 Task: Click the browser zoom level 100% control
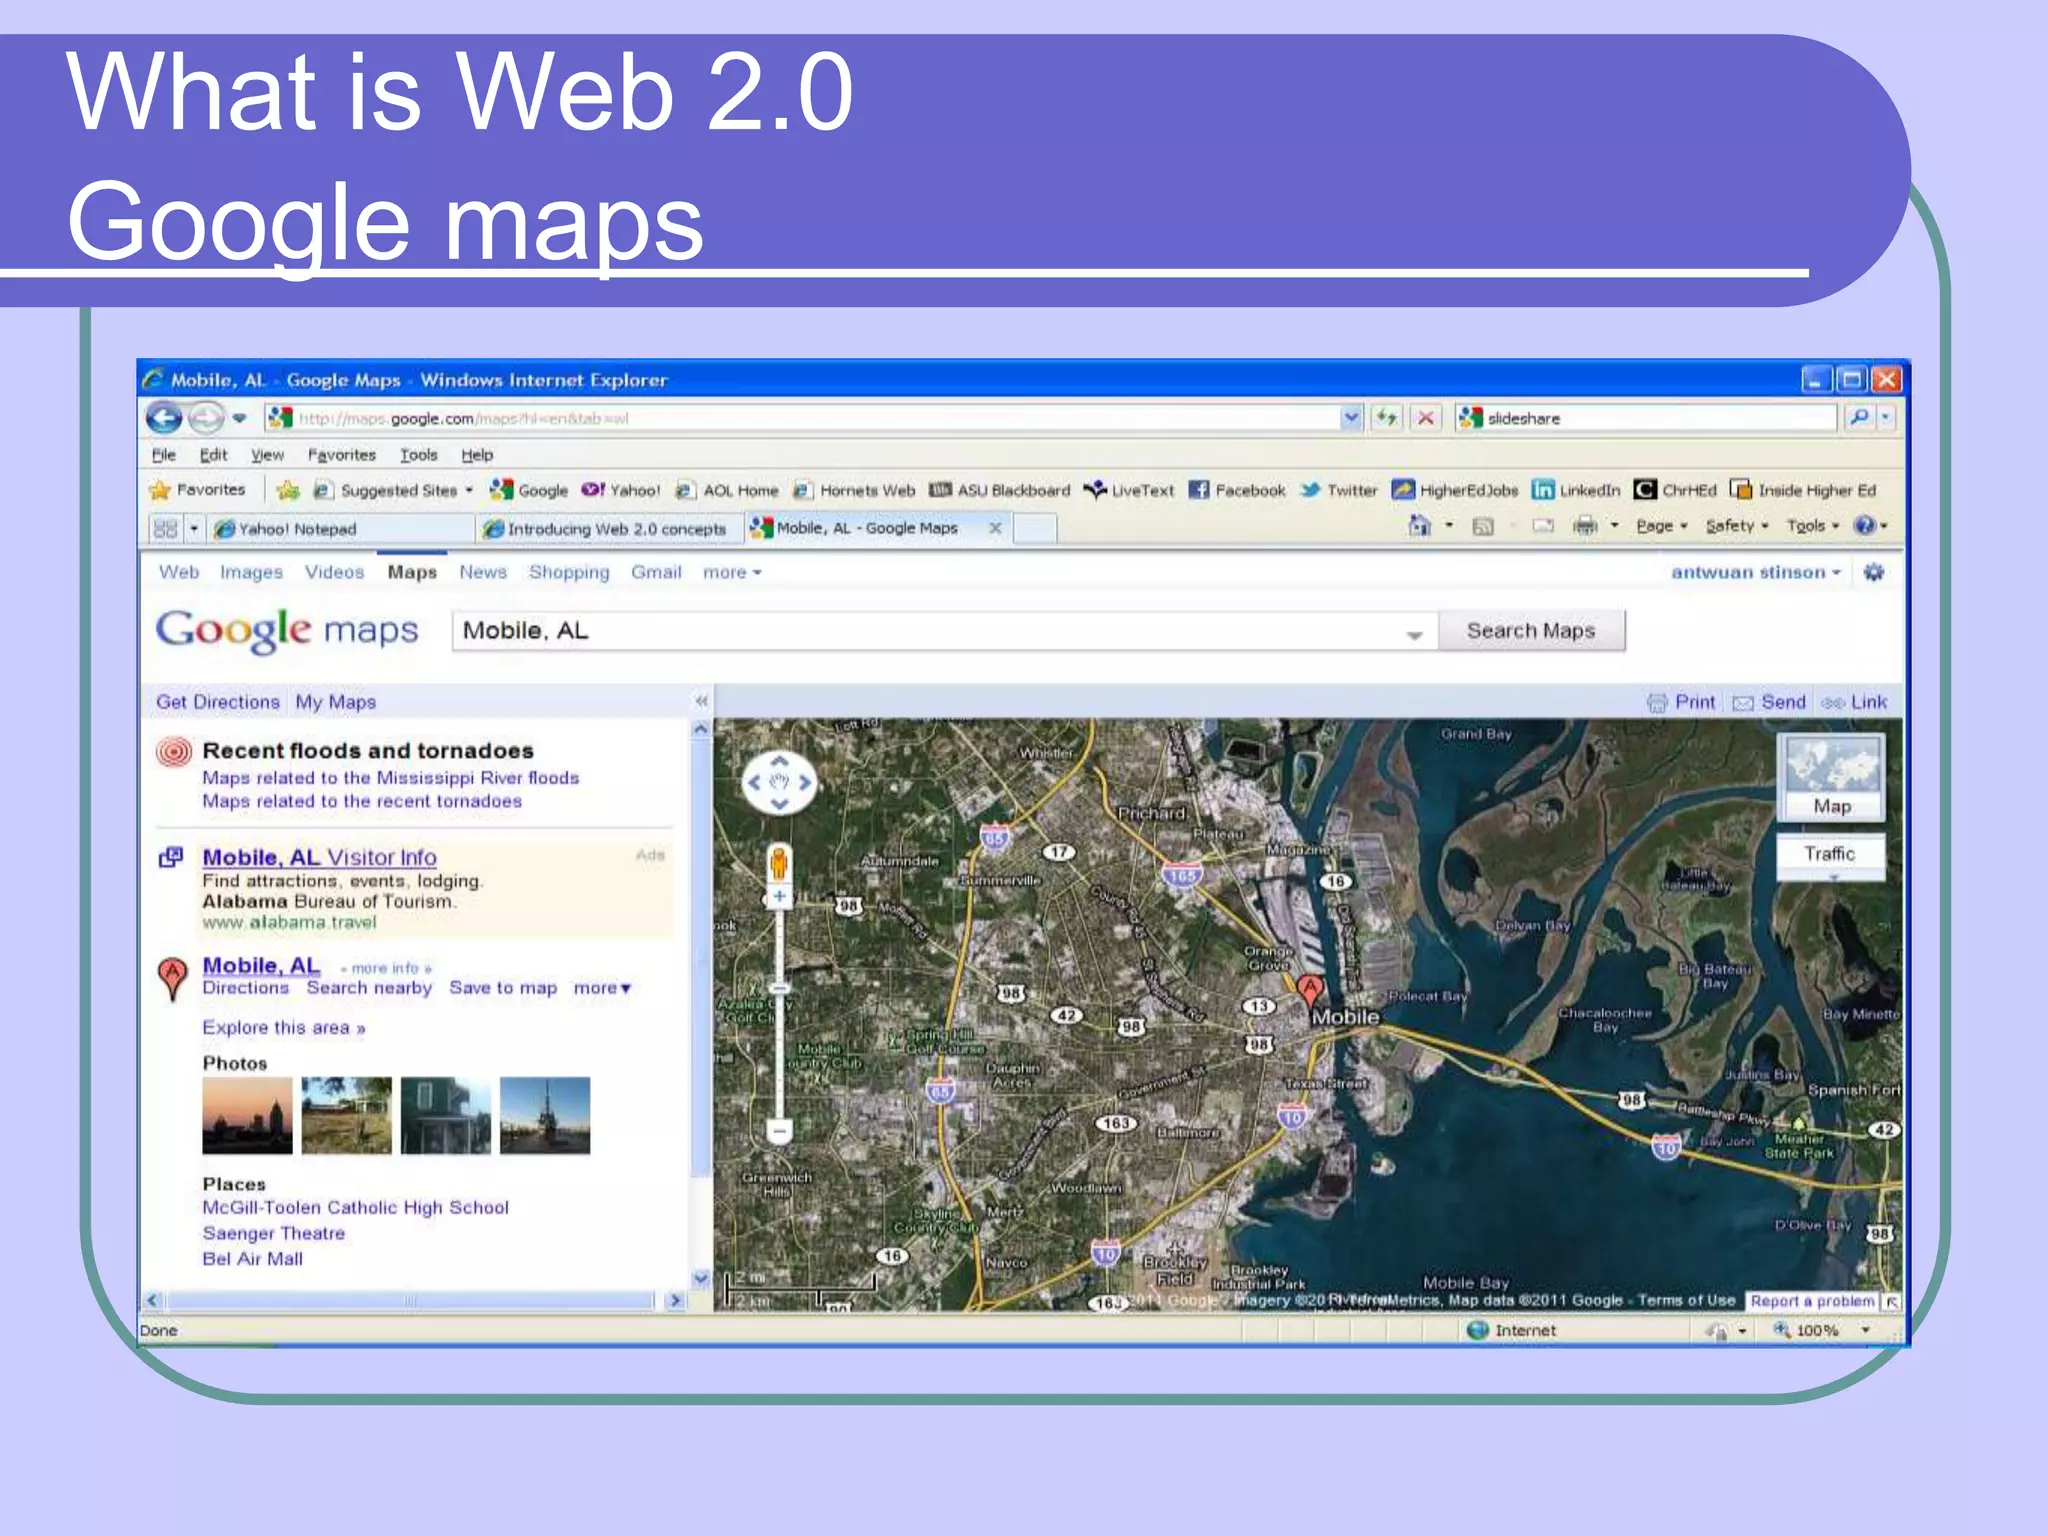click(1820, 1331)
